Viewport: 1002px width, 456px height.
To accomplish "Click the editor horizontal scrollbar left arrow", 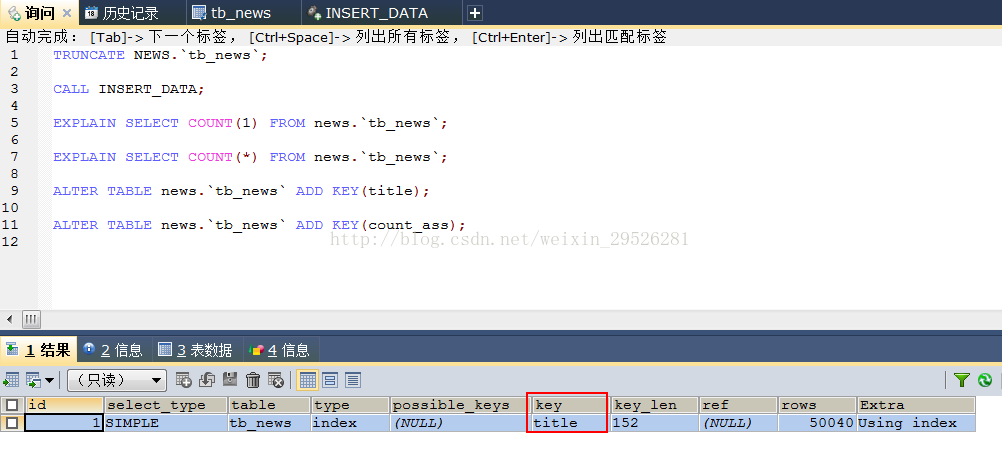I will 10,319.
